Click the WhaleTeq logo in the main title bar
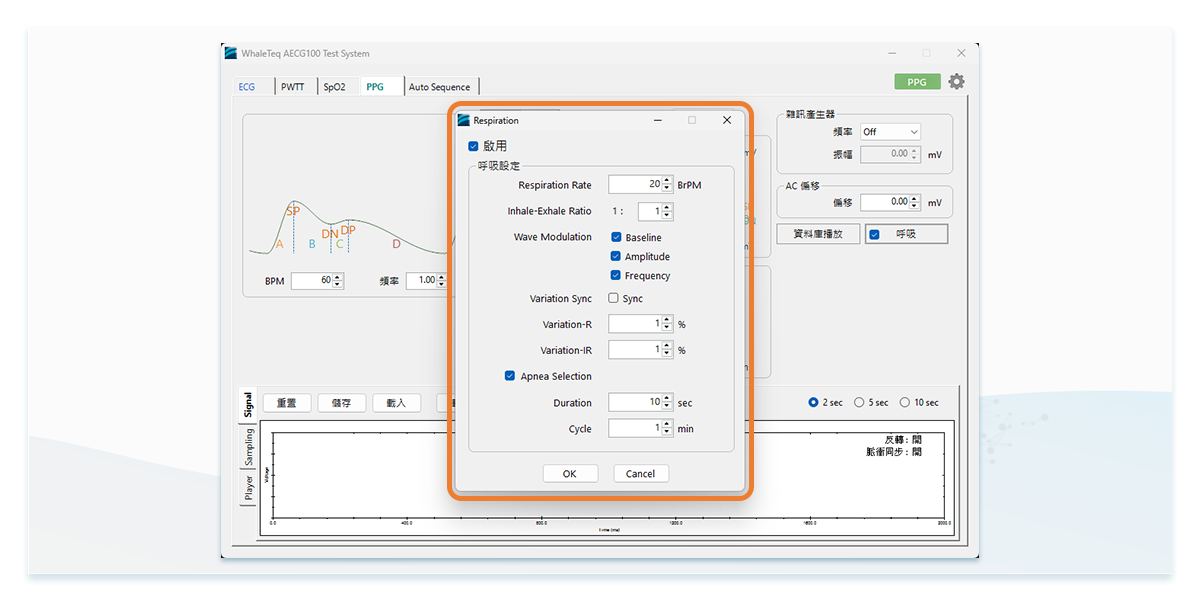Screen dimensions: 1200x600 tap(231, 53)
